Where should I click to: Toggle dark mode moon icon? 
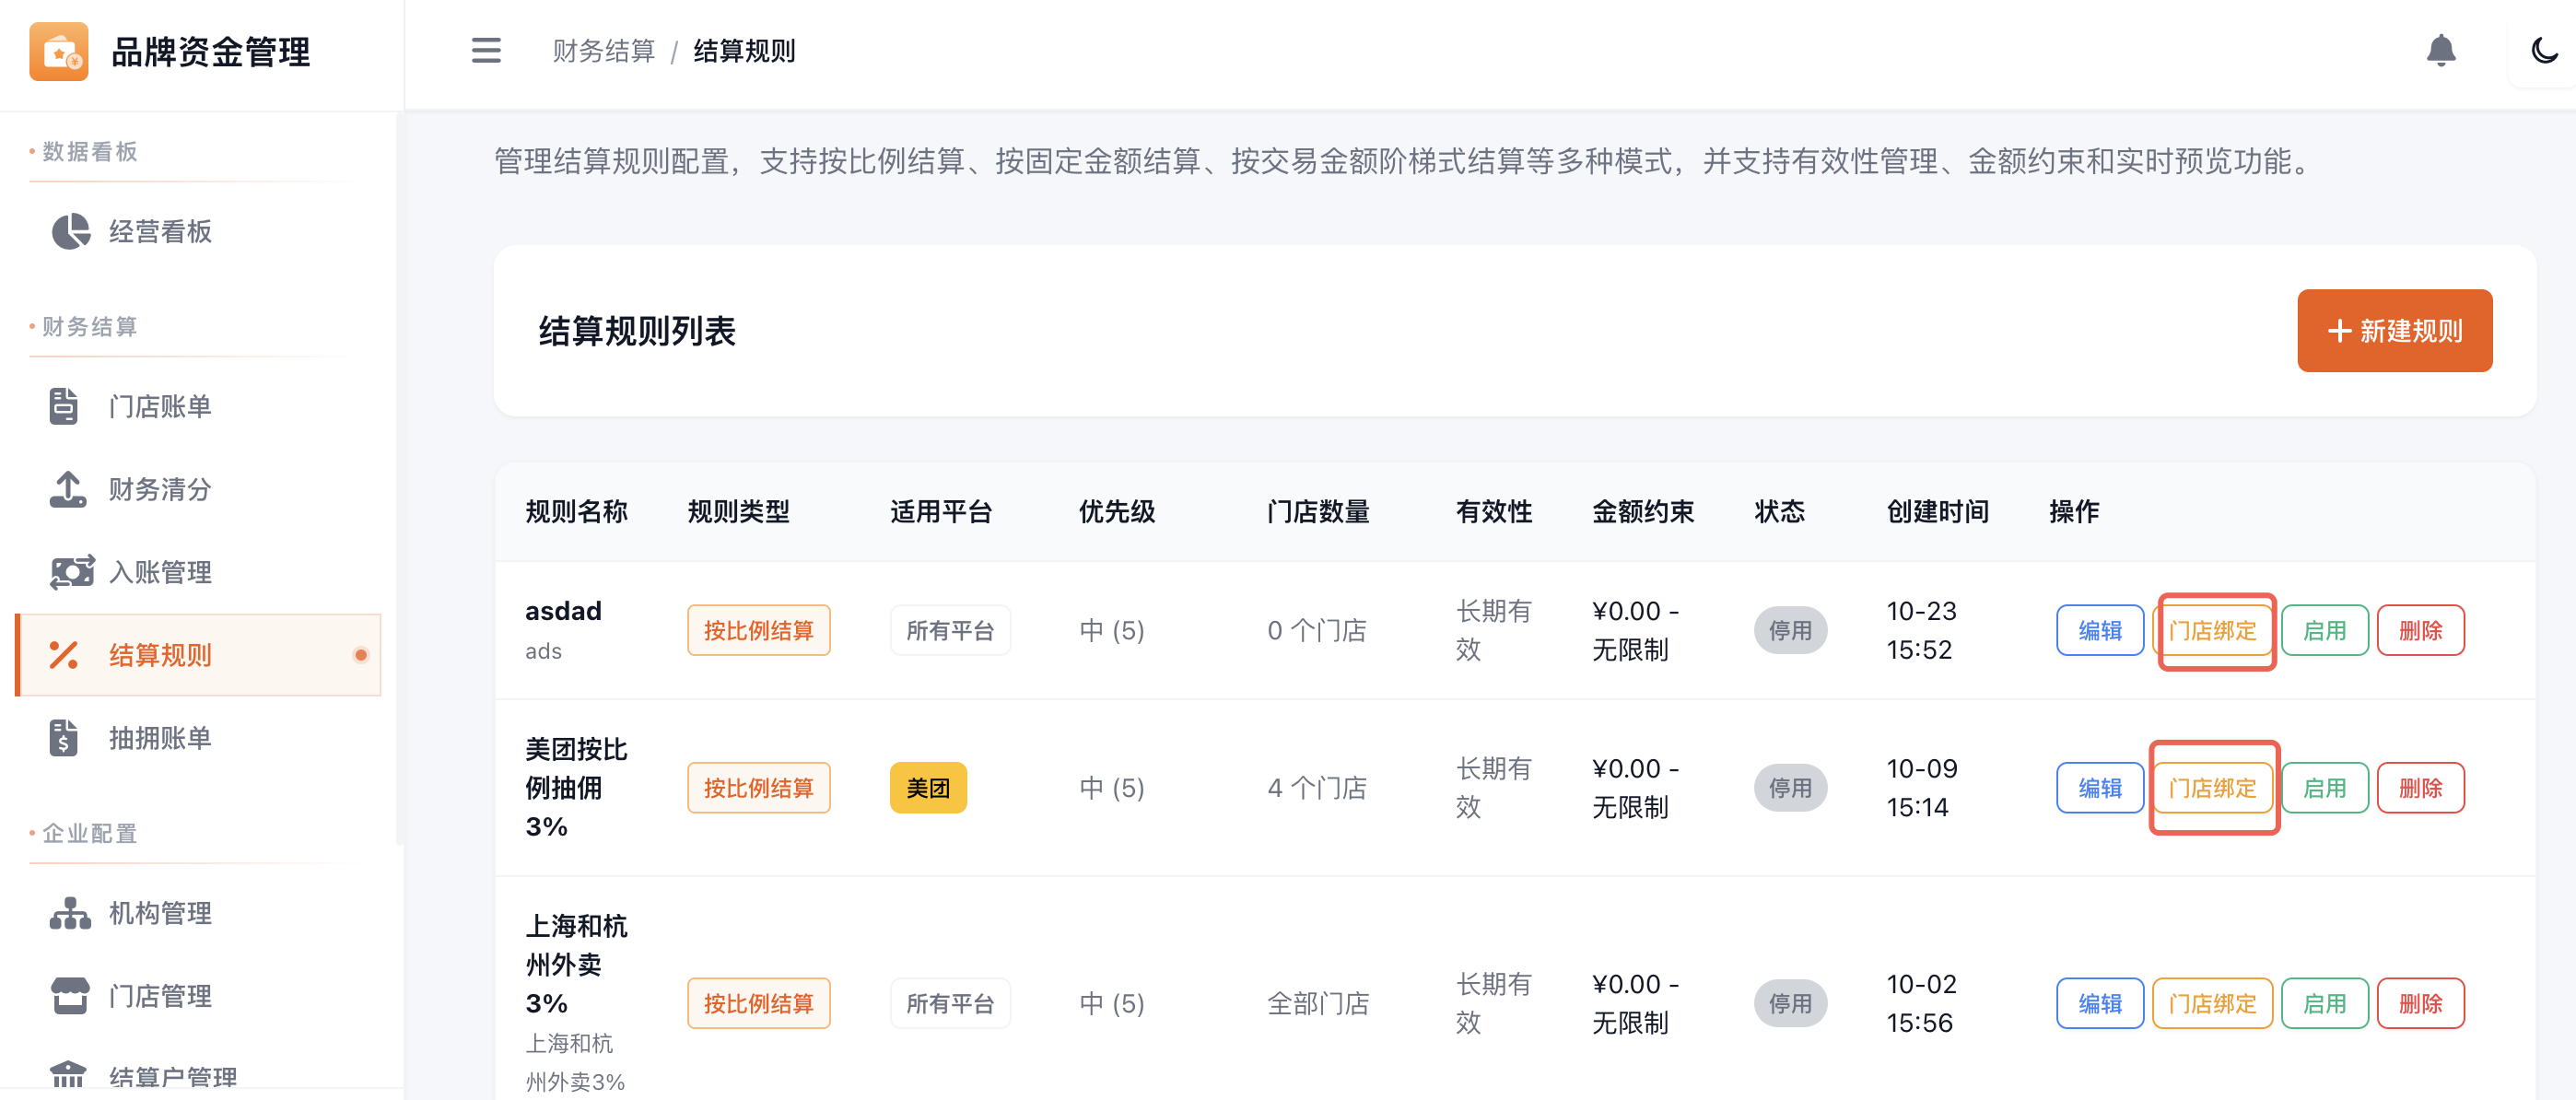point(2544,50)
